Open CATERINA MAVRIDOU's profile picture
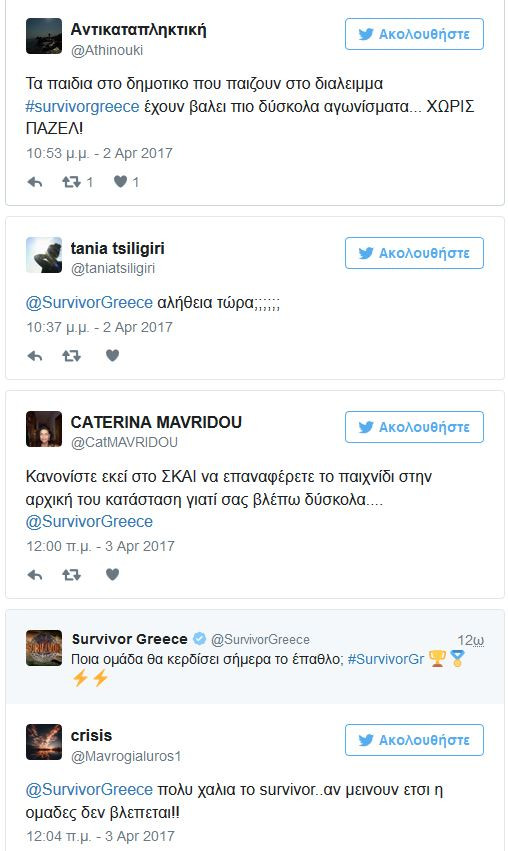Screen dimensions: 508x851 click(x=44, y=429)
